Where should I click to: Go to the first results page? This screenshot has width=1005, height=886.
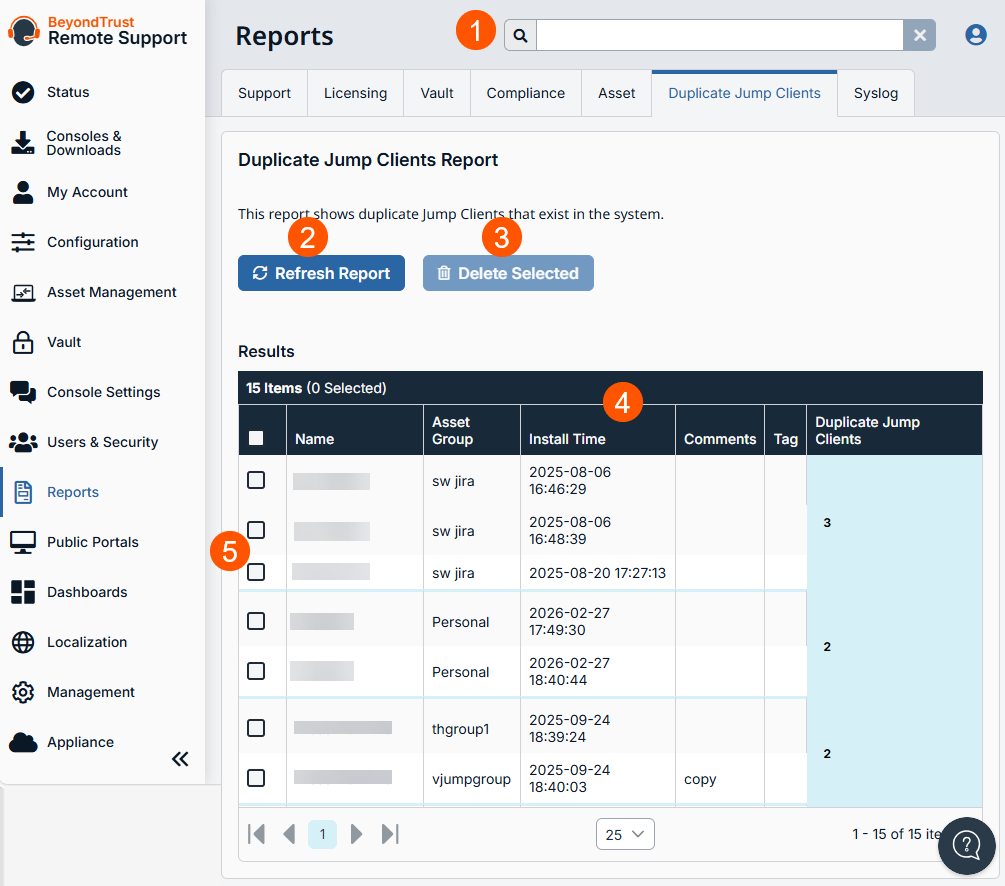(x=256, y=834)
